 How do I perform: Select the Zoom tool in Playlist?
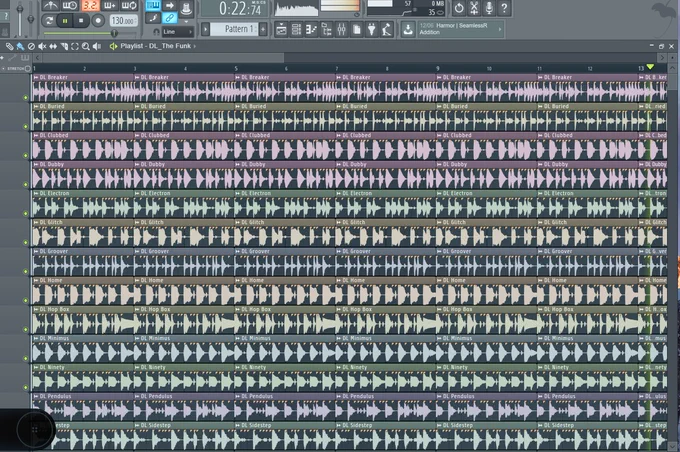tap(86, 46)
